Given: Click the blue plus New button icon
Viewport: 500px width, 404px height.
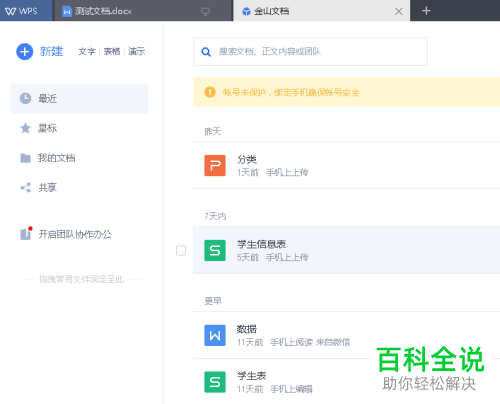Looking at the screenshot, I should click(x=25, y=52).
